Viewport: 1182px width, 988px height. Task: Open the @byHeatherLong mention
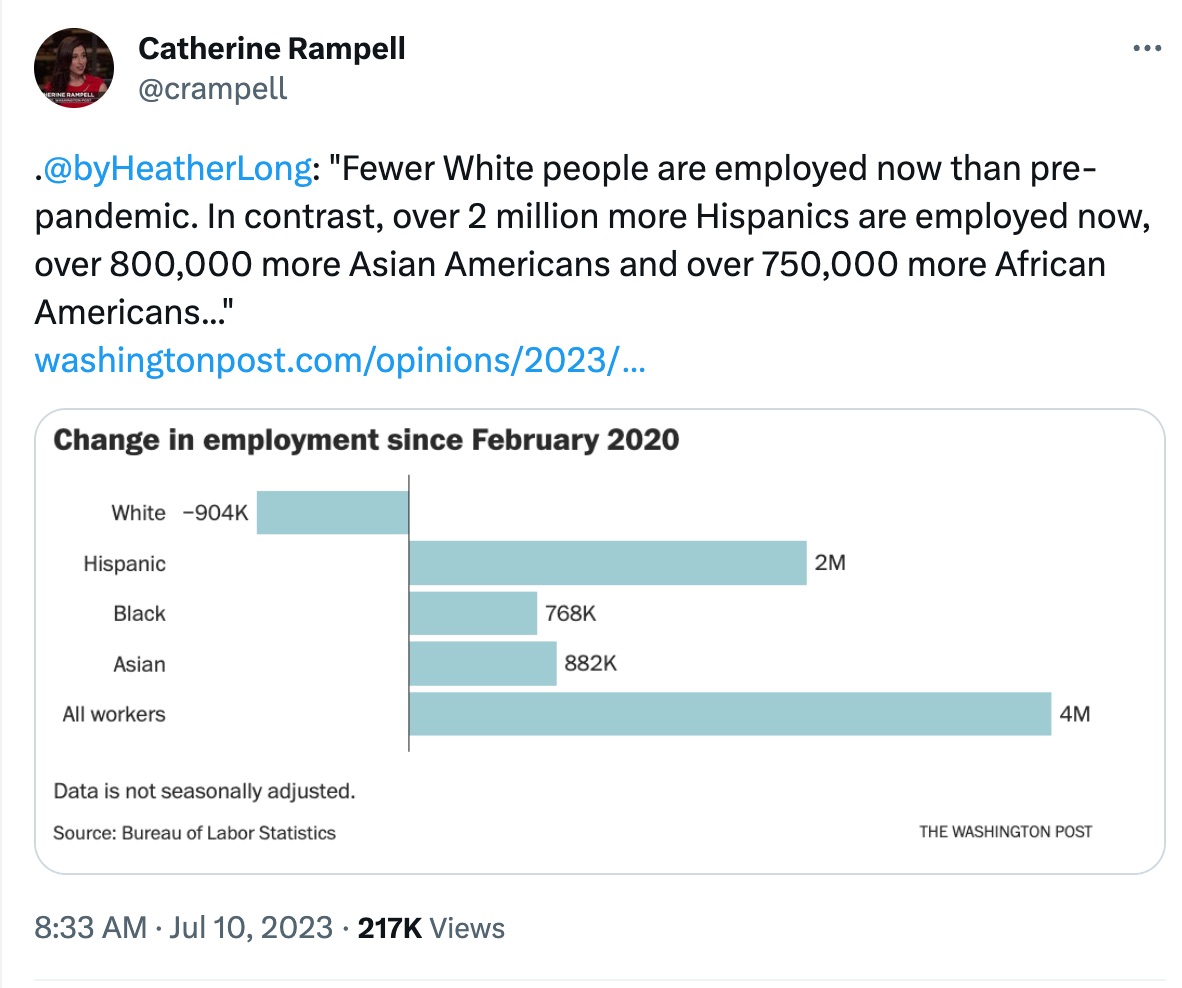click(177, 169)
